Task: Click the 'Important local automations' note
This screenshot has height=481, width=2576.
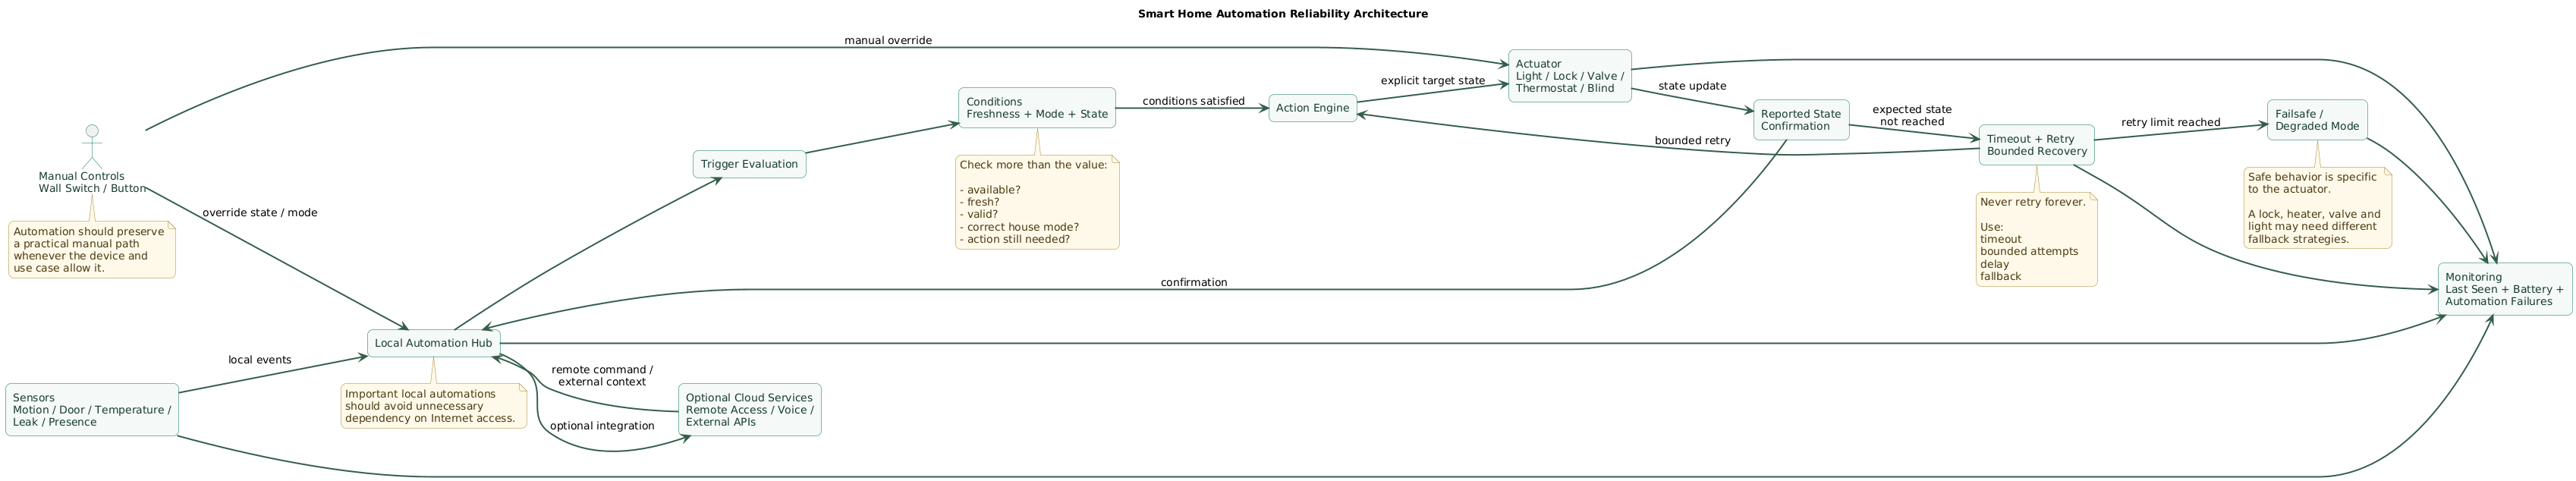Action: click(433, 406)
